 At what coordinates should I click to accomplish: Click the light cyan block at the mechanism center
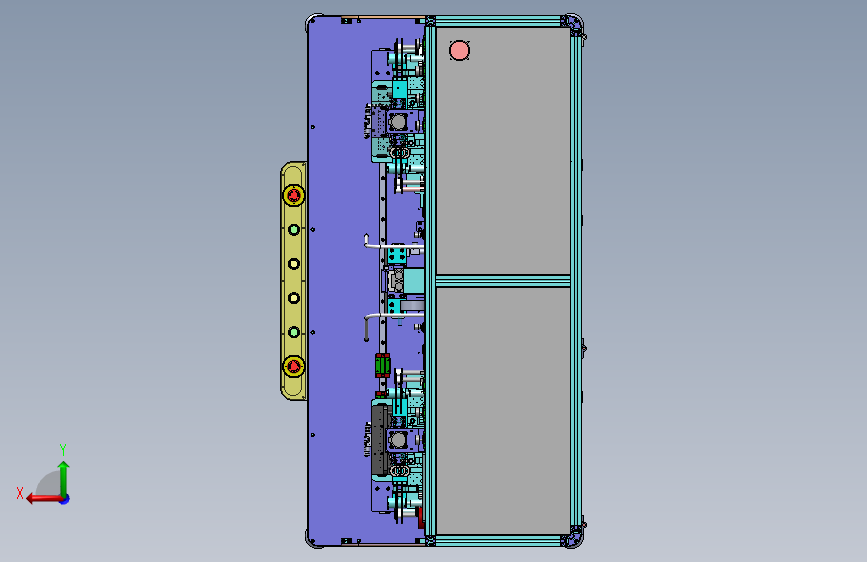tap(414, 281)
